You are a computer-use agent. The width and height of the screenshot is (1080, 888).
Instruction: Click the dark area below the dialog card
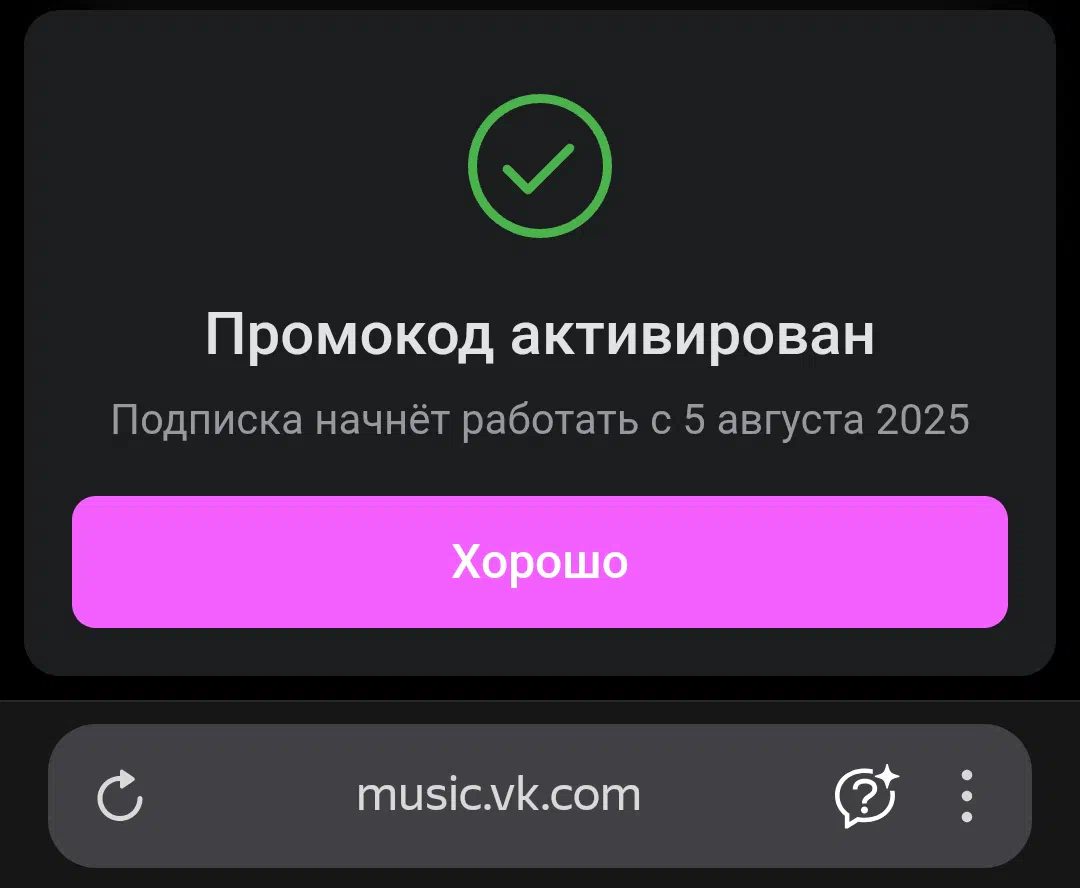539,688
